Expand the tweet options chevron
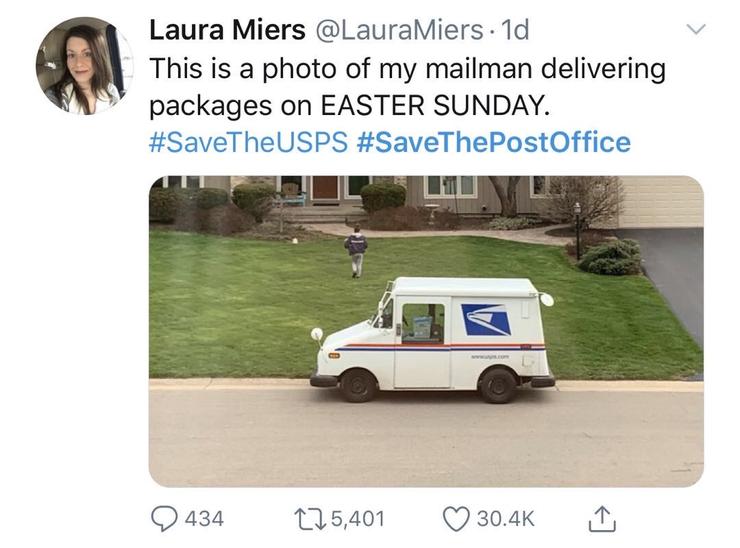Screen dimensions: 740x548 (697, 30)
